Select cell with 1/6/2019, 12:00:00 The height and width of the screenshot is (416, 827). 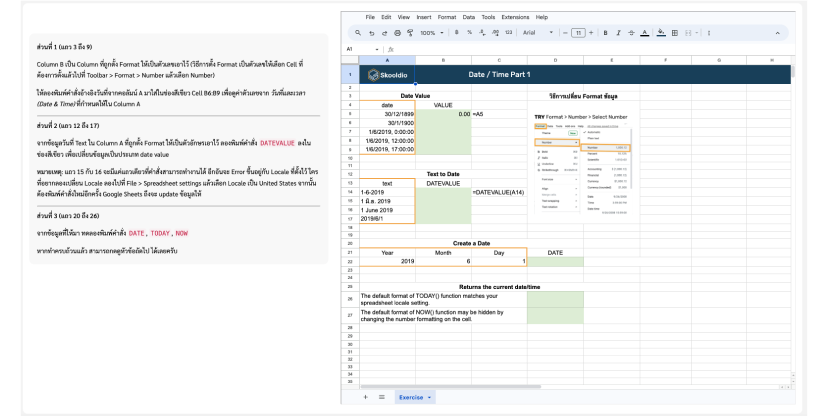(388, 141)
